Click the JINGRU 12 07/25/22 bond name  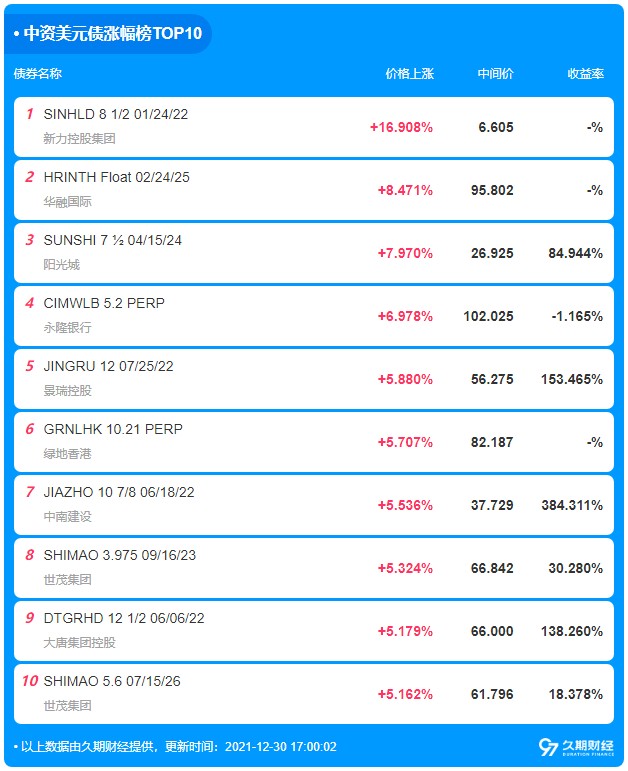[x=109, y=366]
